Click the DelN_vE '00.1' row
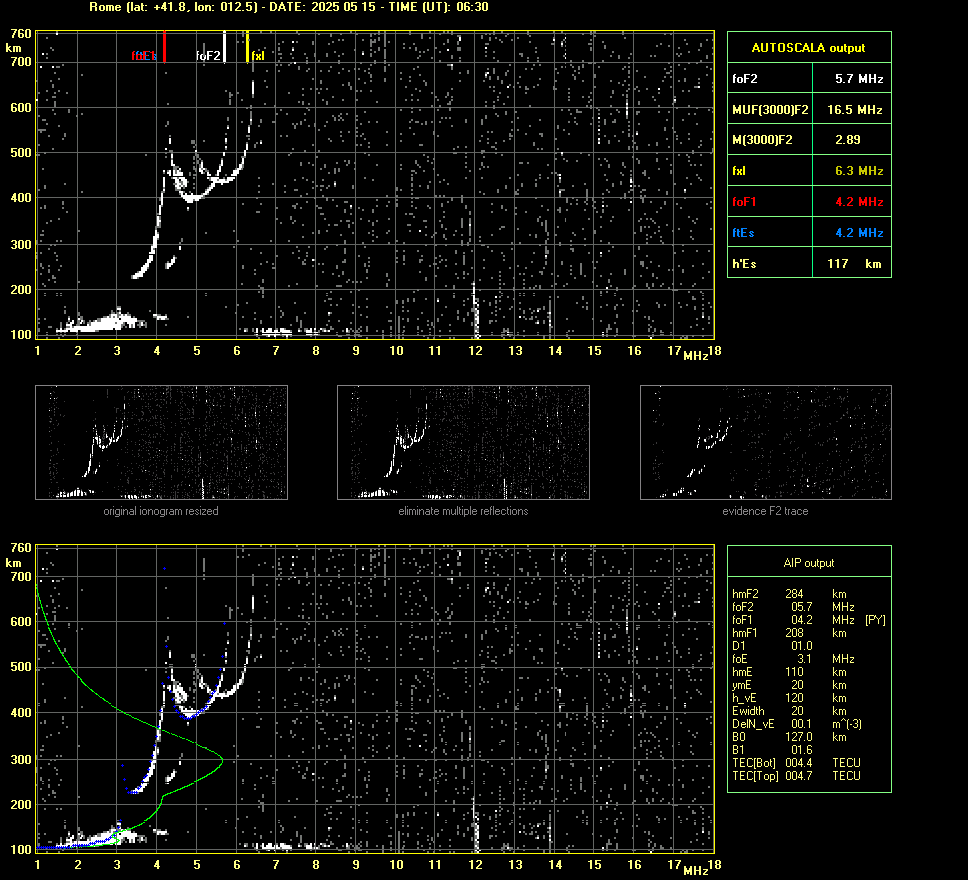The height and width of the screenshot is (880, 968). [796, 723]
